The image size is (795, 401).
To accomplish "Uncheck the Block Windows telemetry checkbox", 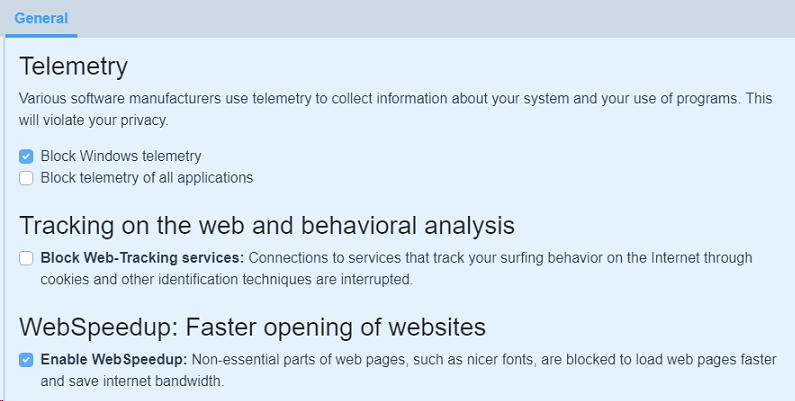I will (27, 157).
